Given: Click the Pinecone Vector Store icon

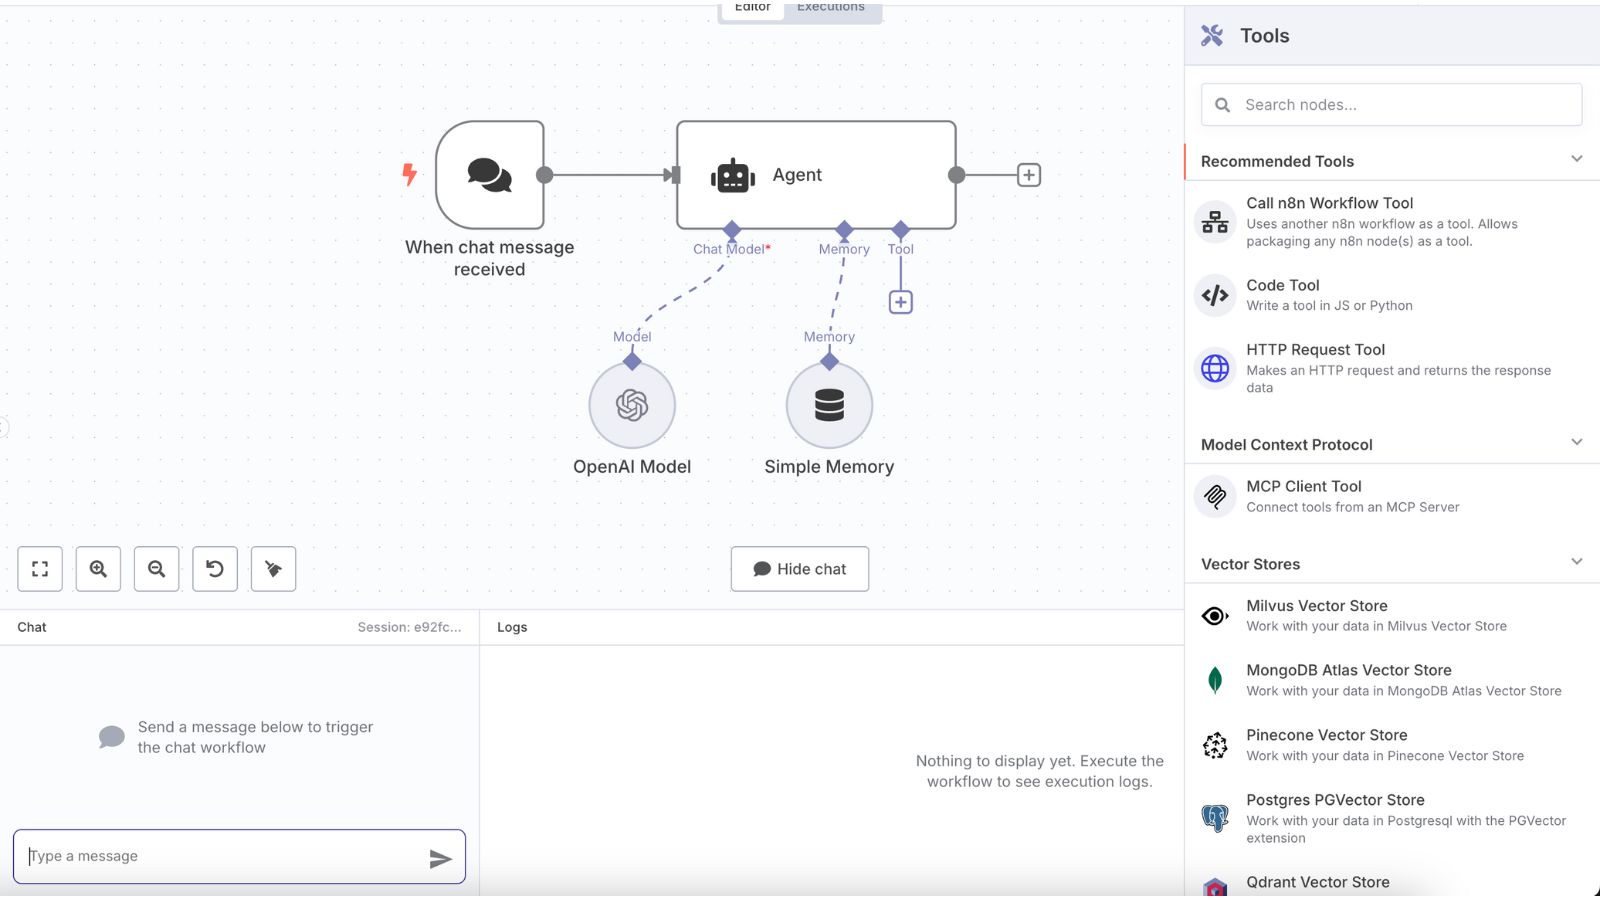Looking at the screenshot, I should tap(1215, 745).
